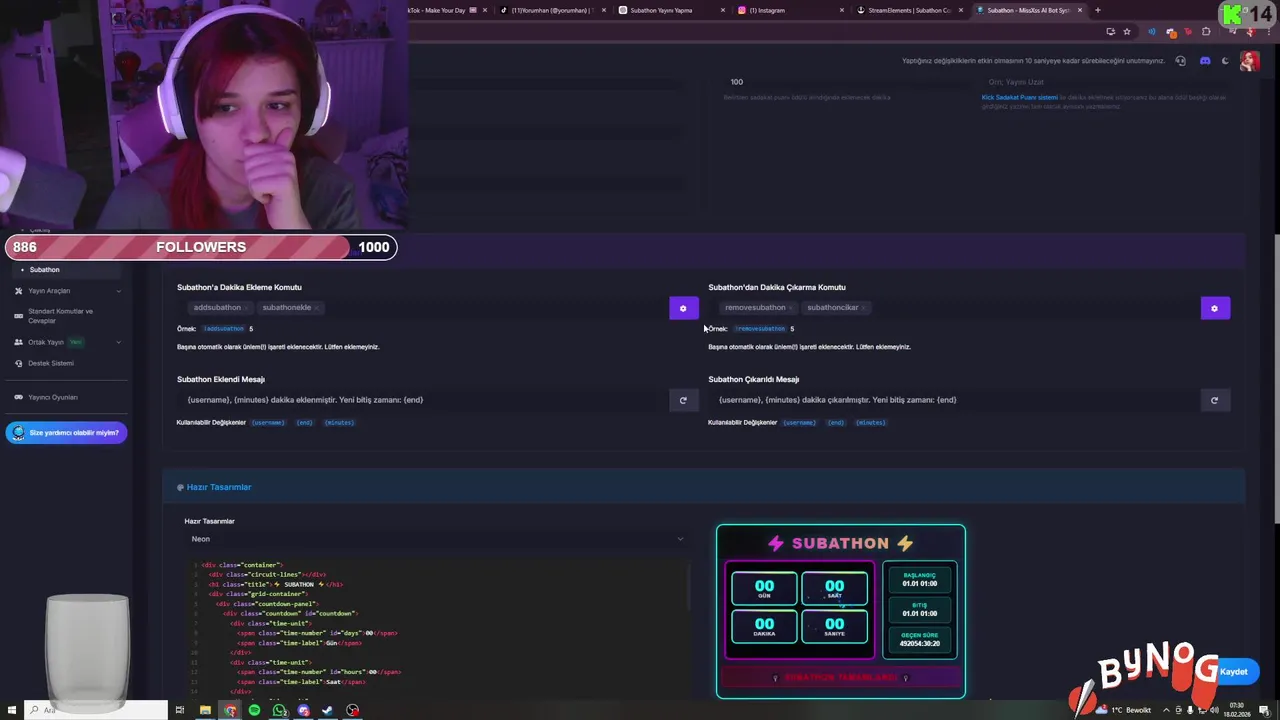1280x720 pixels.
Task: Click {username} variable under Eklendi message
Action: [268, 423]
